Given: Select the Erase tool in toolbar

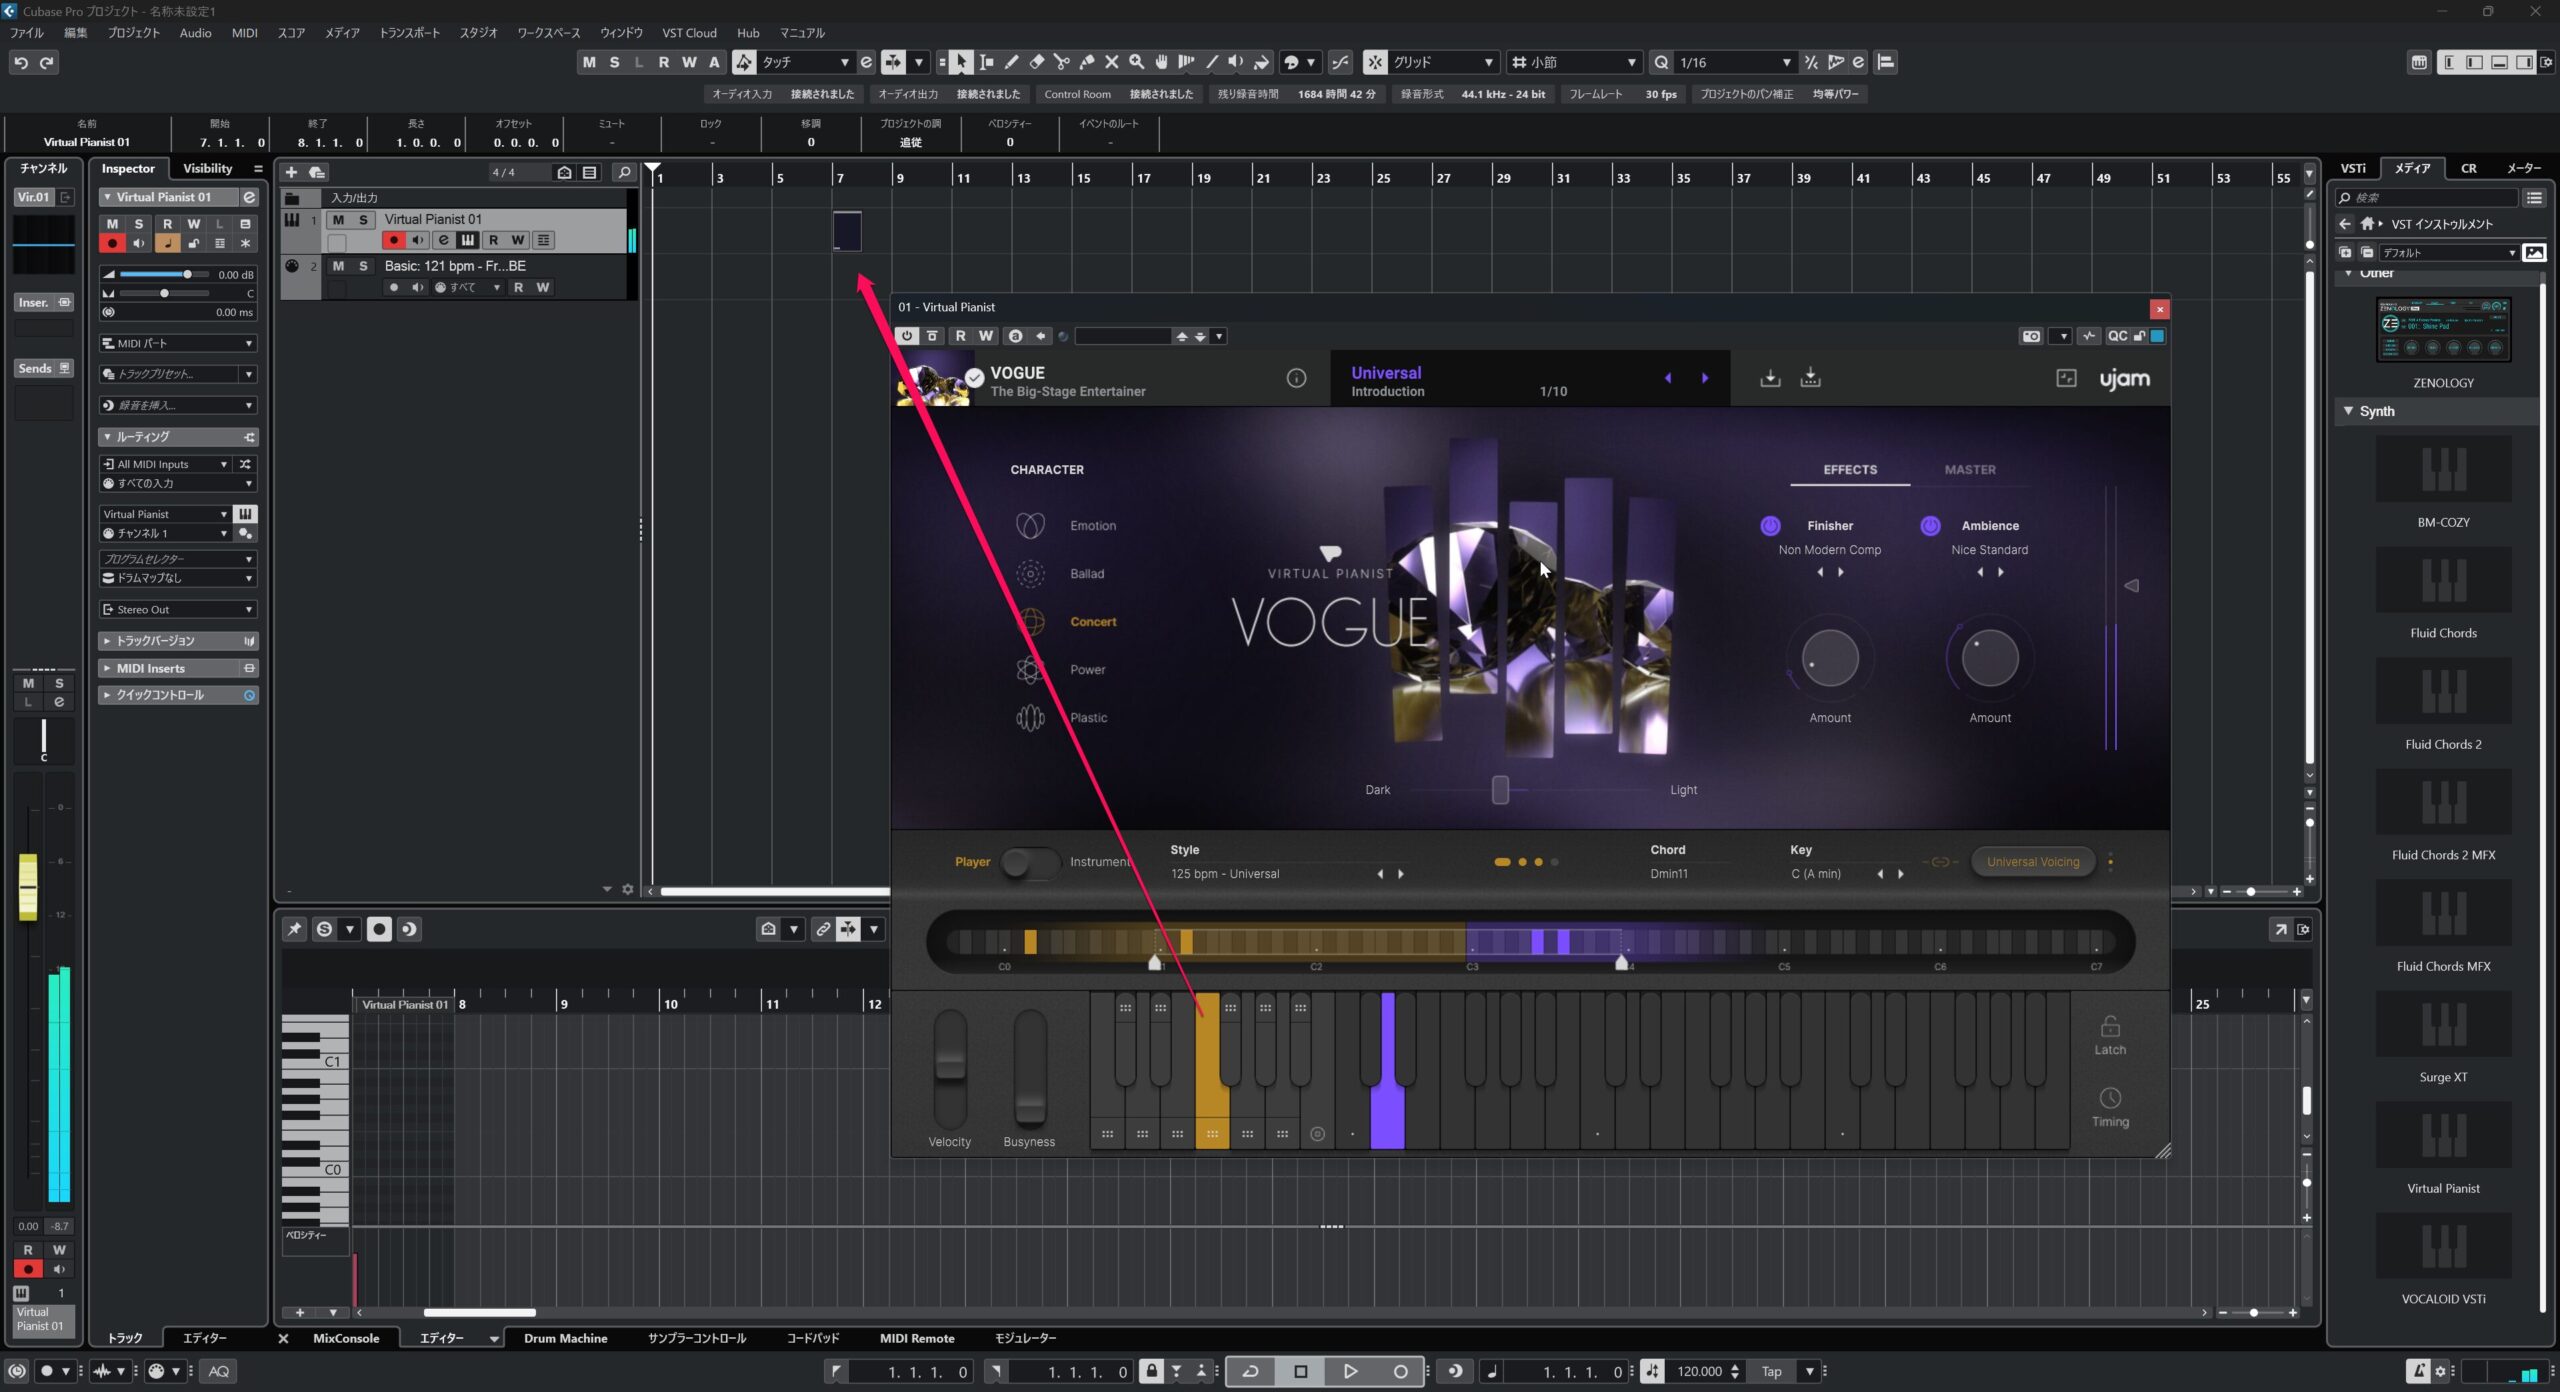Looking at the screenshot, I should pos(1036,62).
